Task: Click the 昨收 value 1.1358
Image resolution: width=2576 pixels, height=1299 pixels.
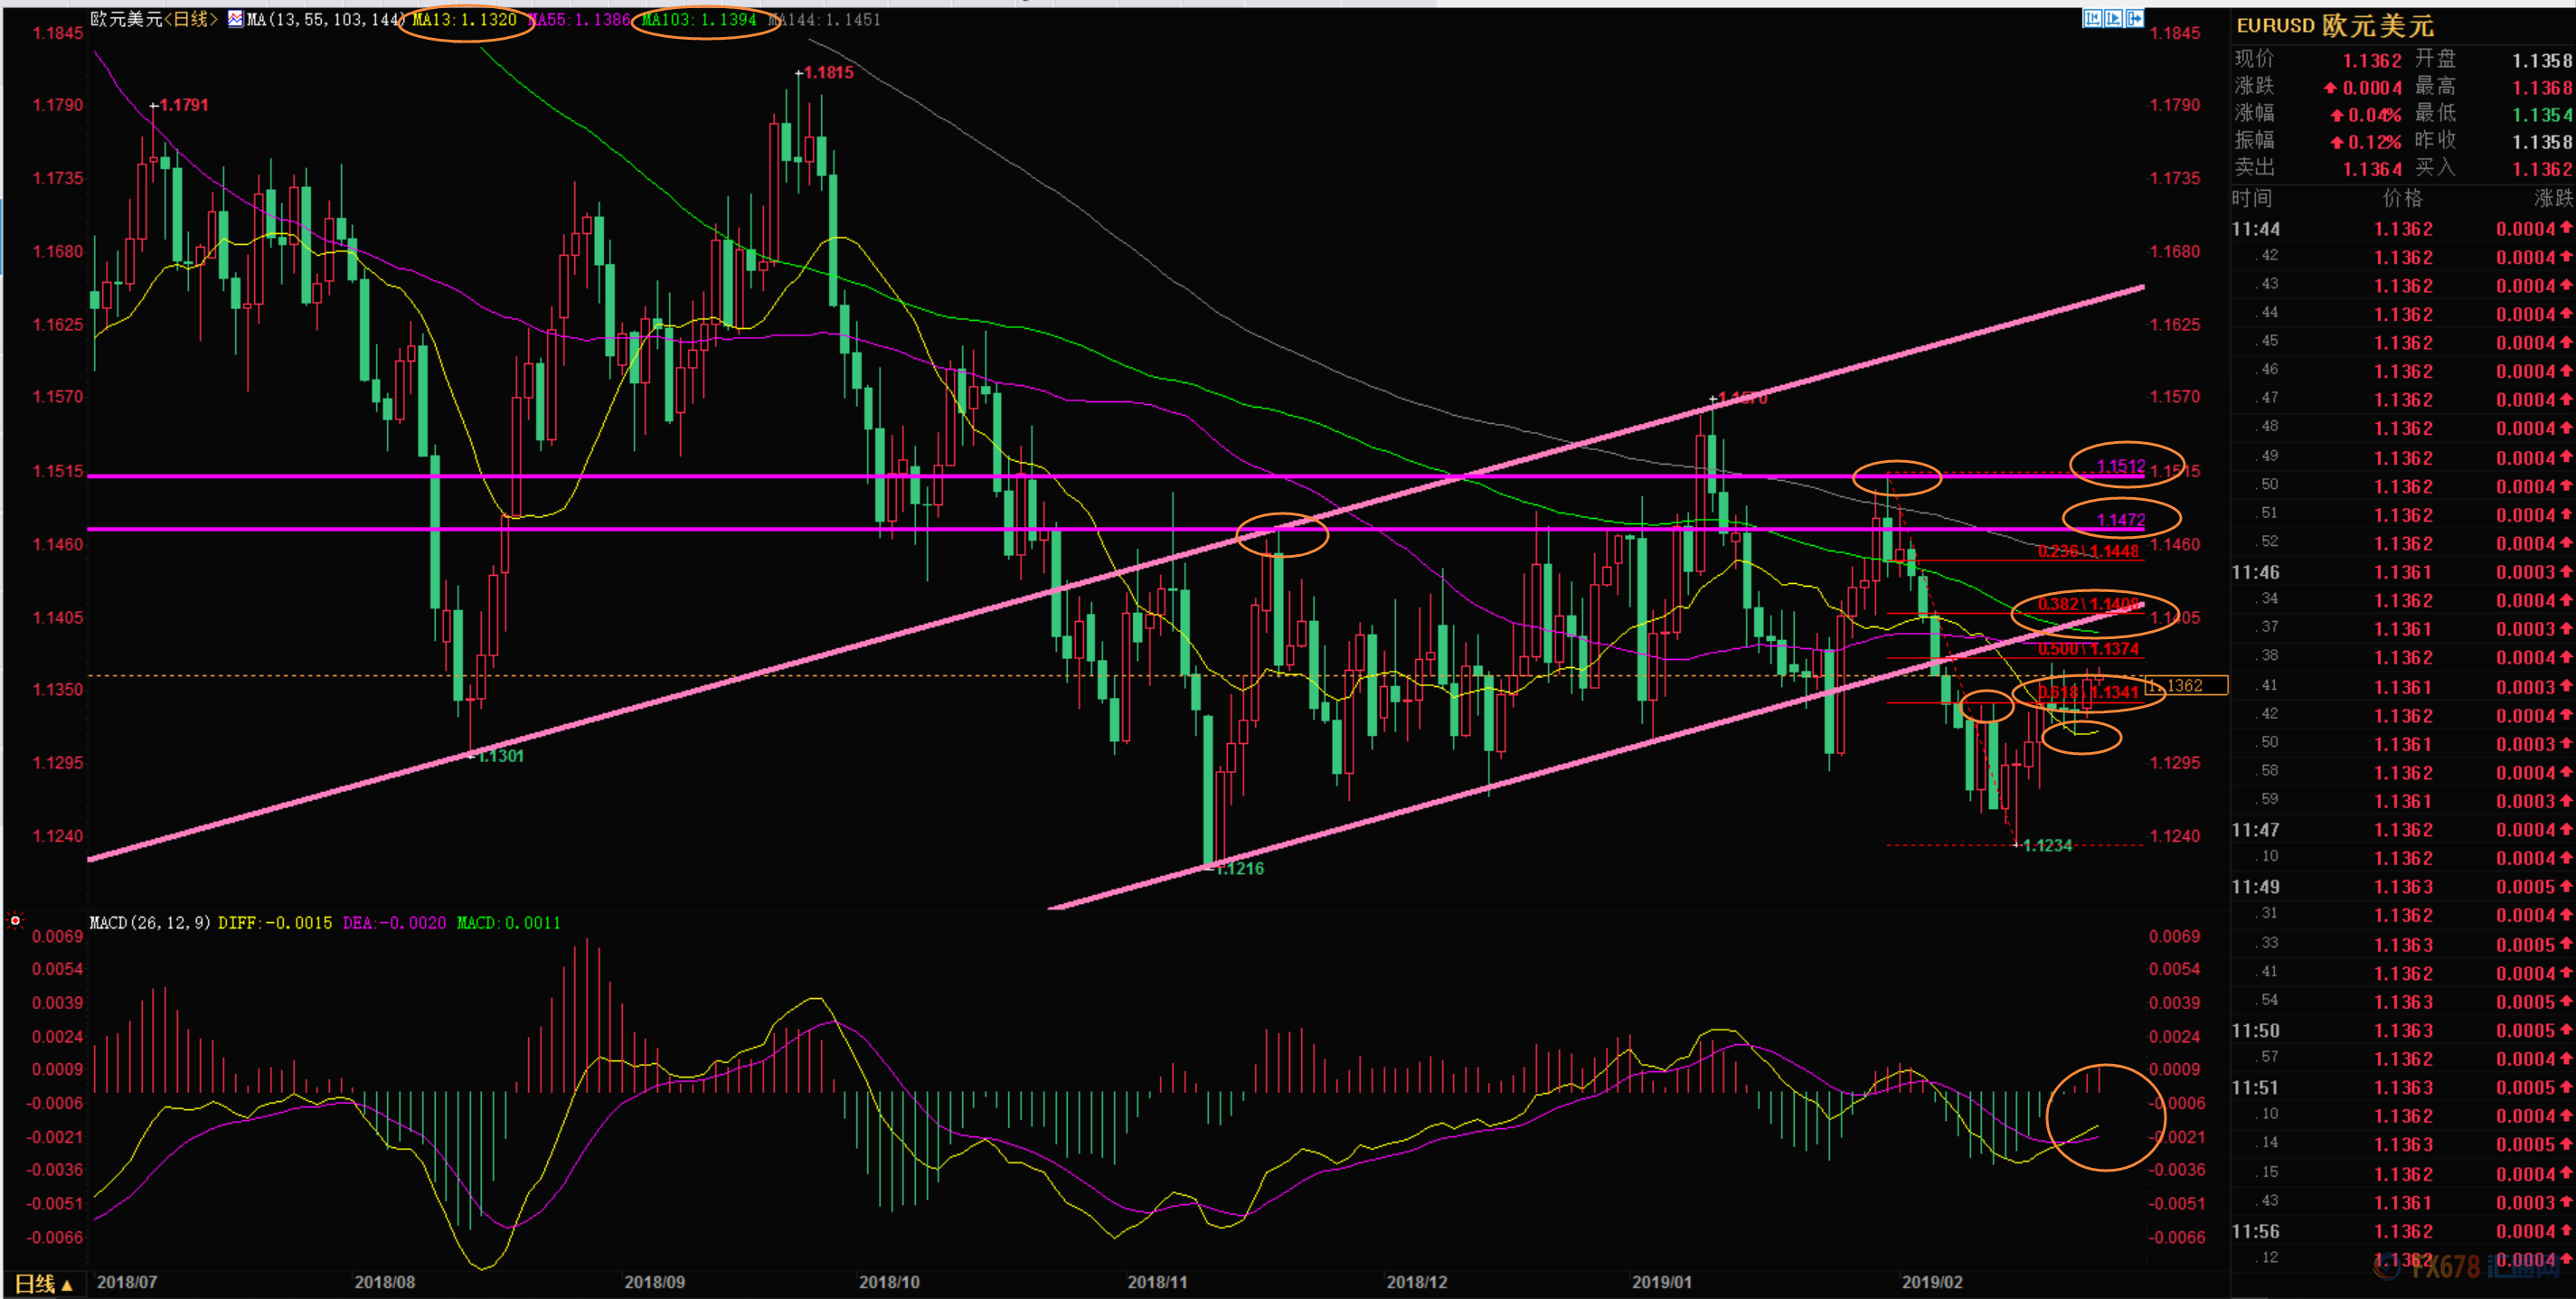Action: pos(2542,142)
